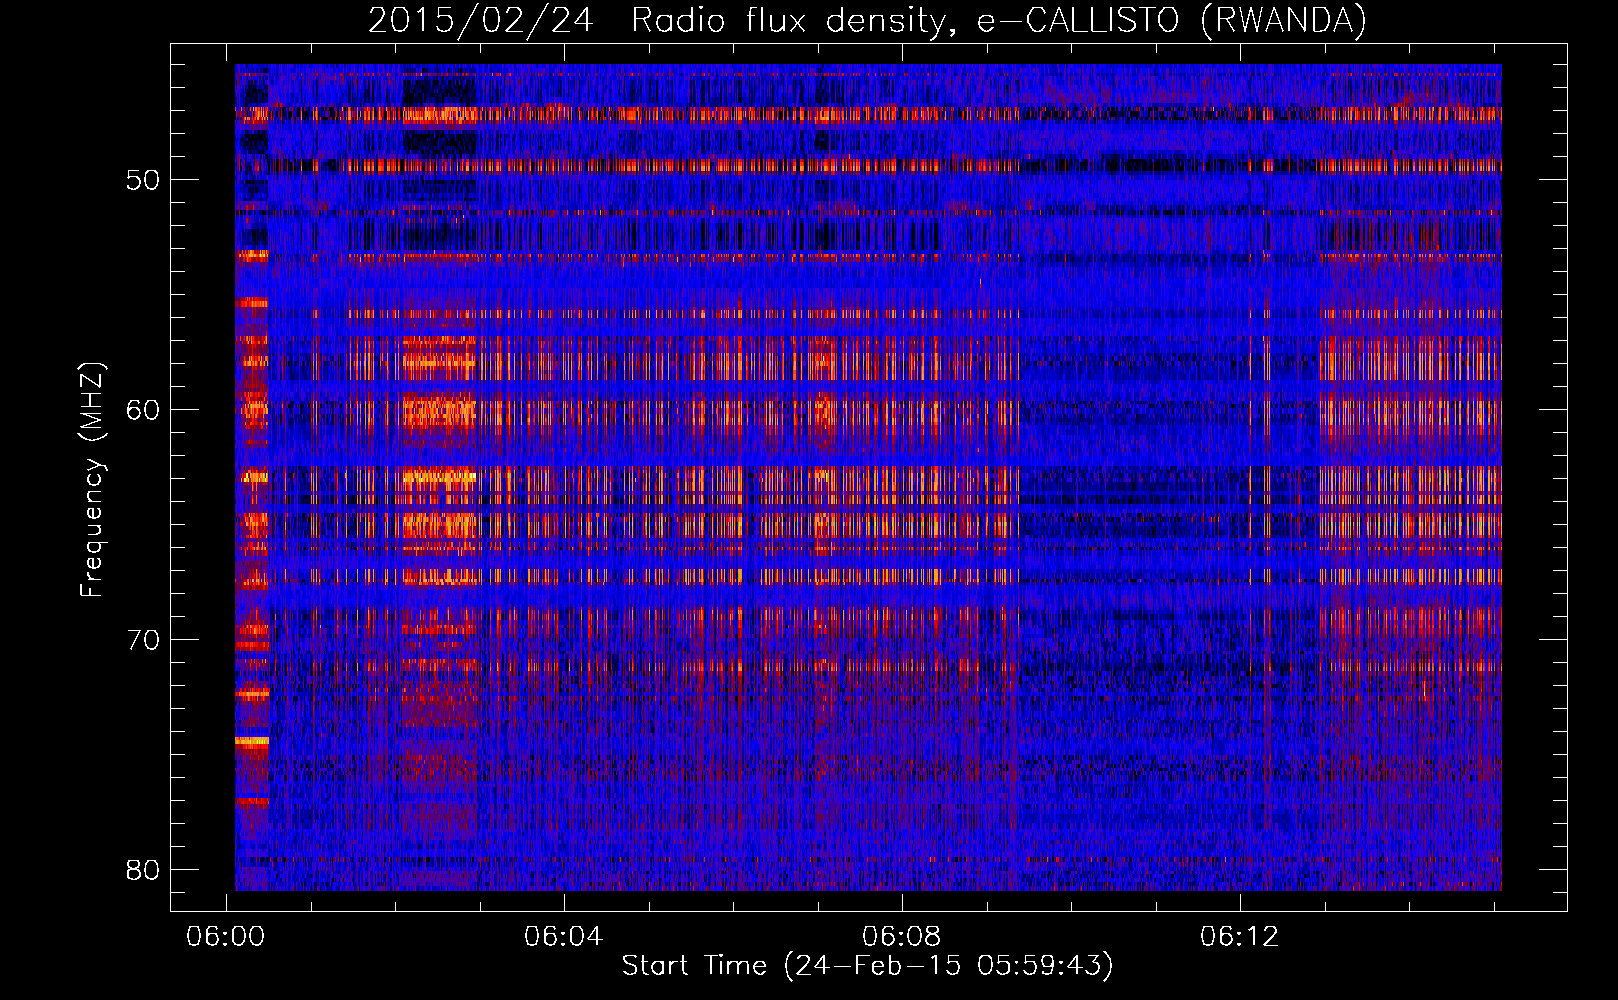Image resolution: width=1618 pixels, height=1000 pixels.
Task: Click the '60' frequency tick label
Action: (143, 410)
